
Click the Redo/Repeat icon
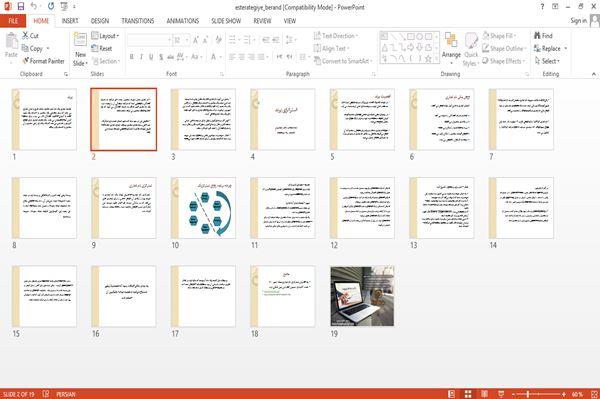click(x=51, y=7)
